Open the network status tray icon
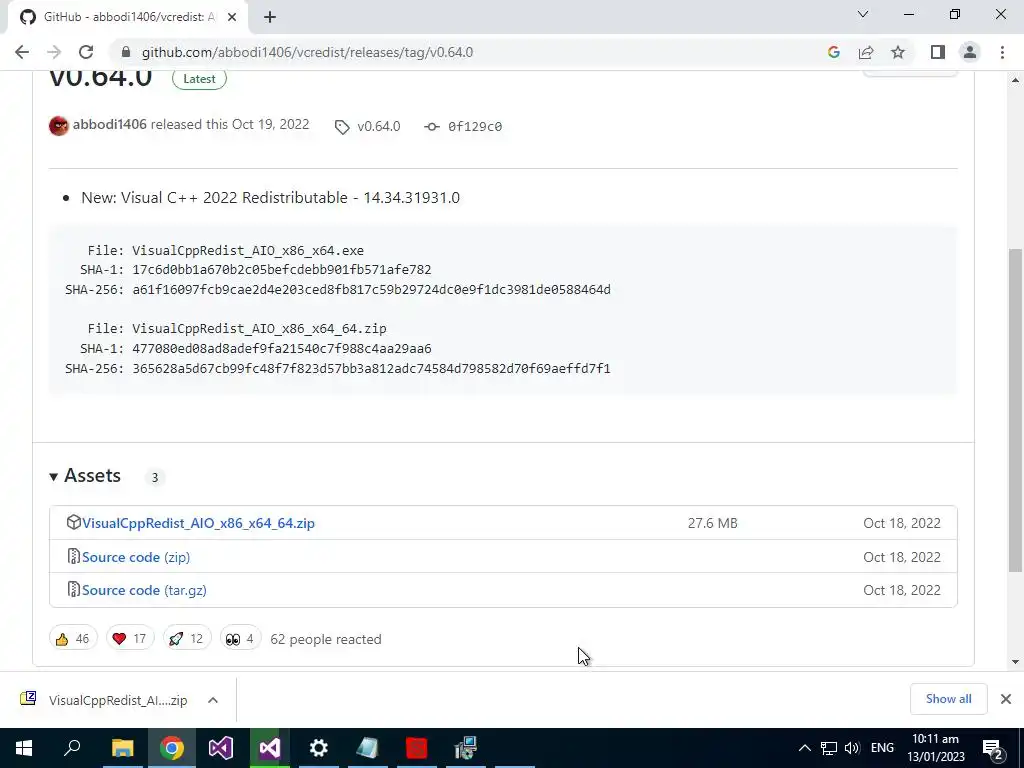Screen dimensions: 1024x768 coord(829,748)
